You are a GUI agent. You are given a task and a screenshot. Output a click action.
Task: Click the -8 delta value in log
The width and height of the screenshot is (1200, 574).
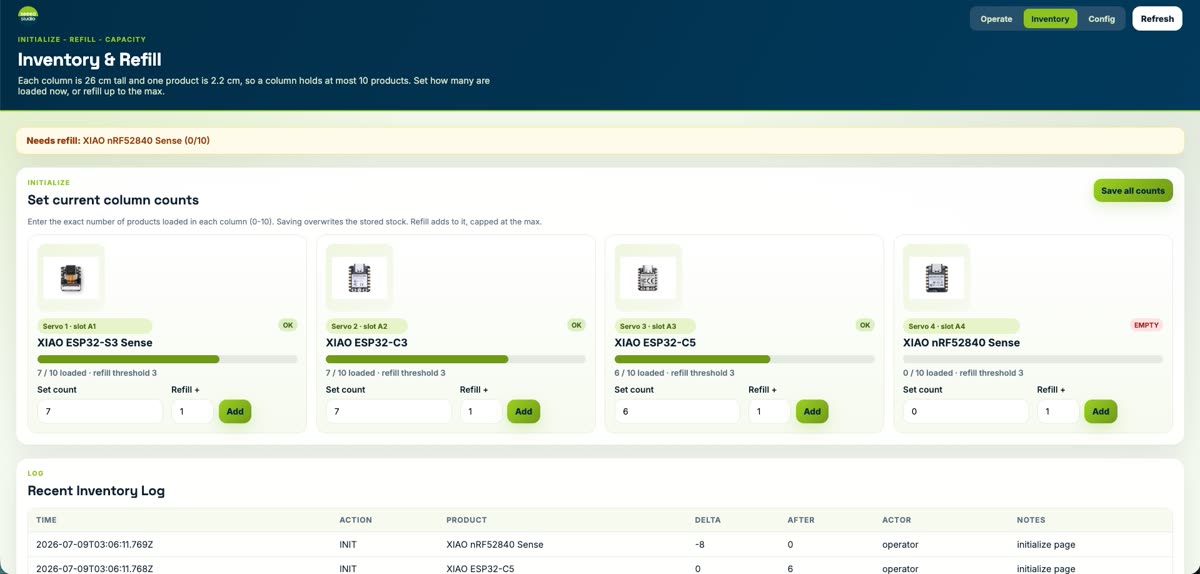coord(701,545)
